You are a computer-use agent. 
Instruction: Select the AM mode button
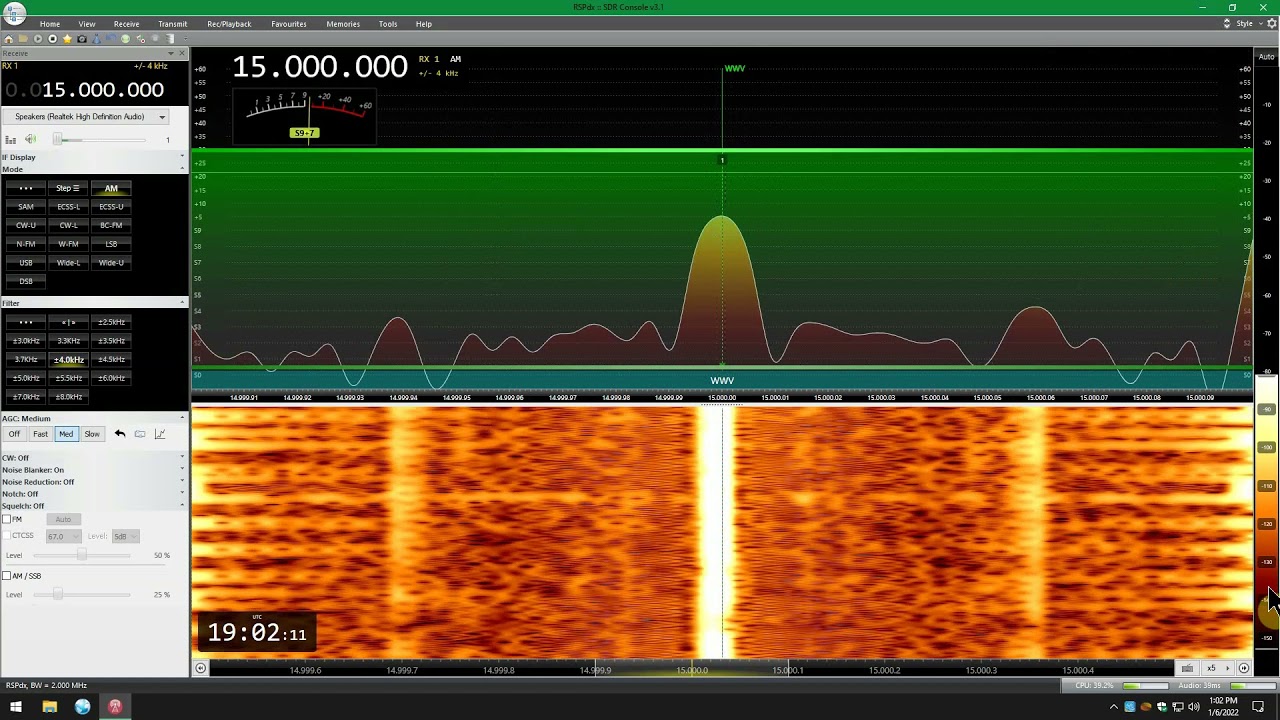tap(111, 188)
